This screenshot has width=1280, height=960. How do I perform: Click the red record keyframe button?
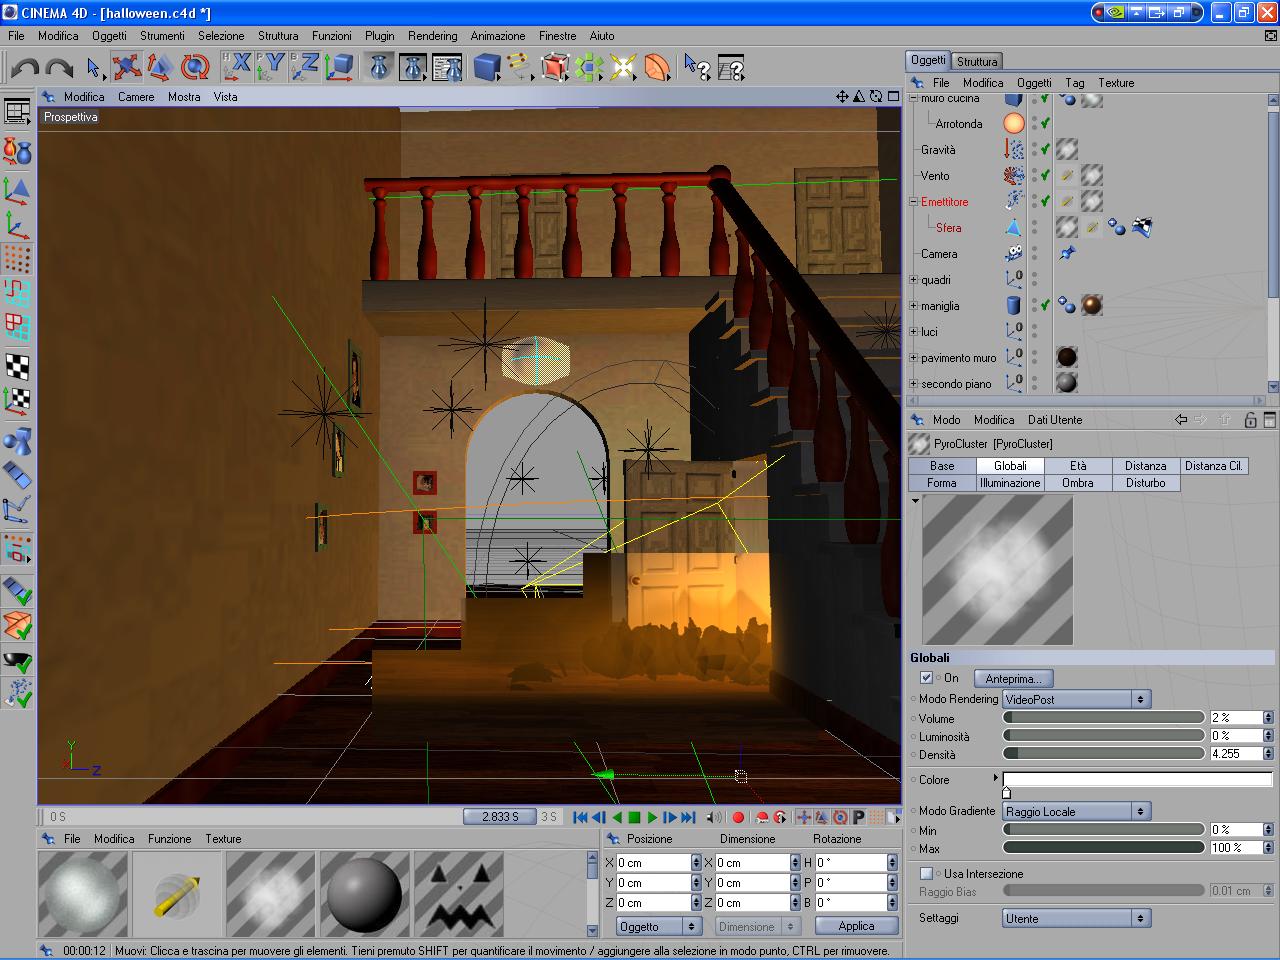pyautogui.click(x=738, y=817)
